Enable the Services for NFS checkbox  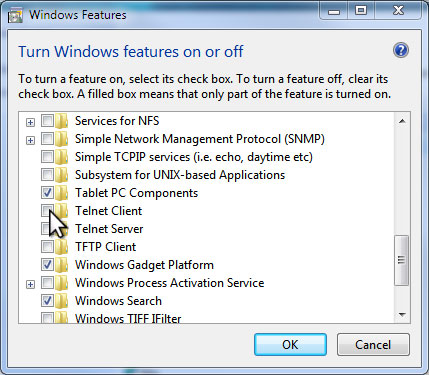click(47, 121)
